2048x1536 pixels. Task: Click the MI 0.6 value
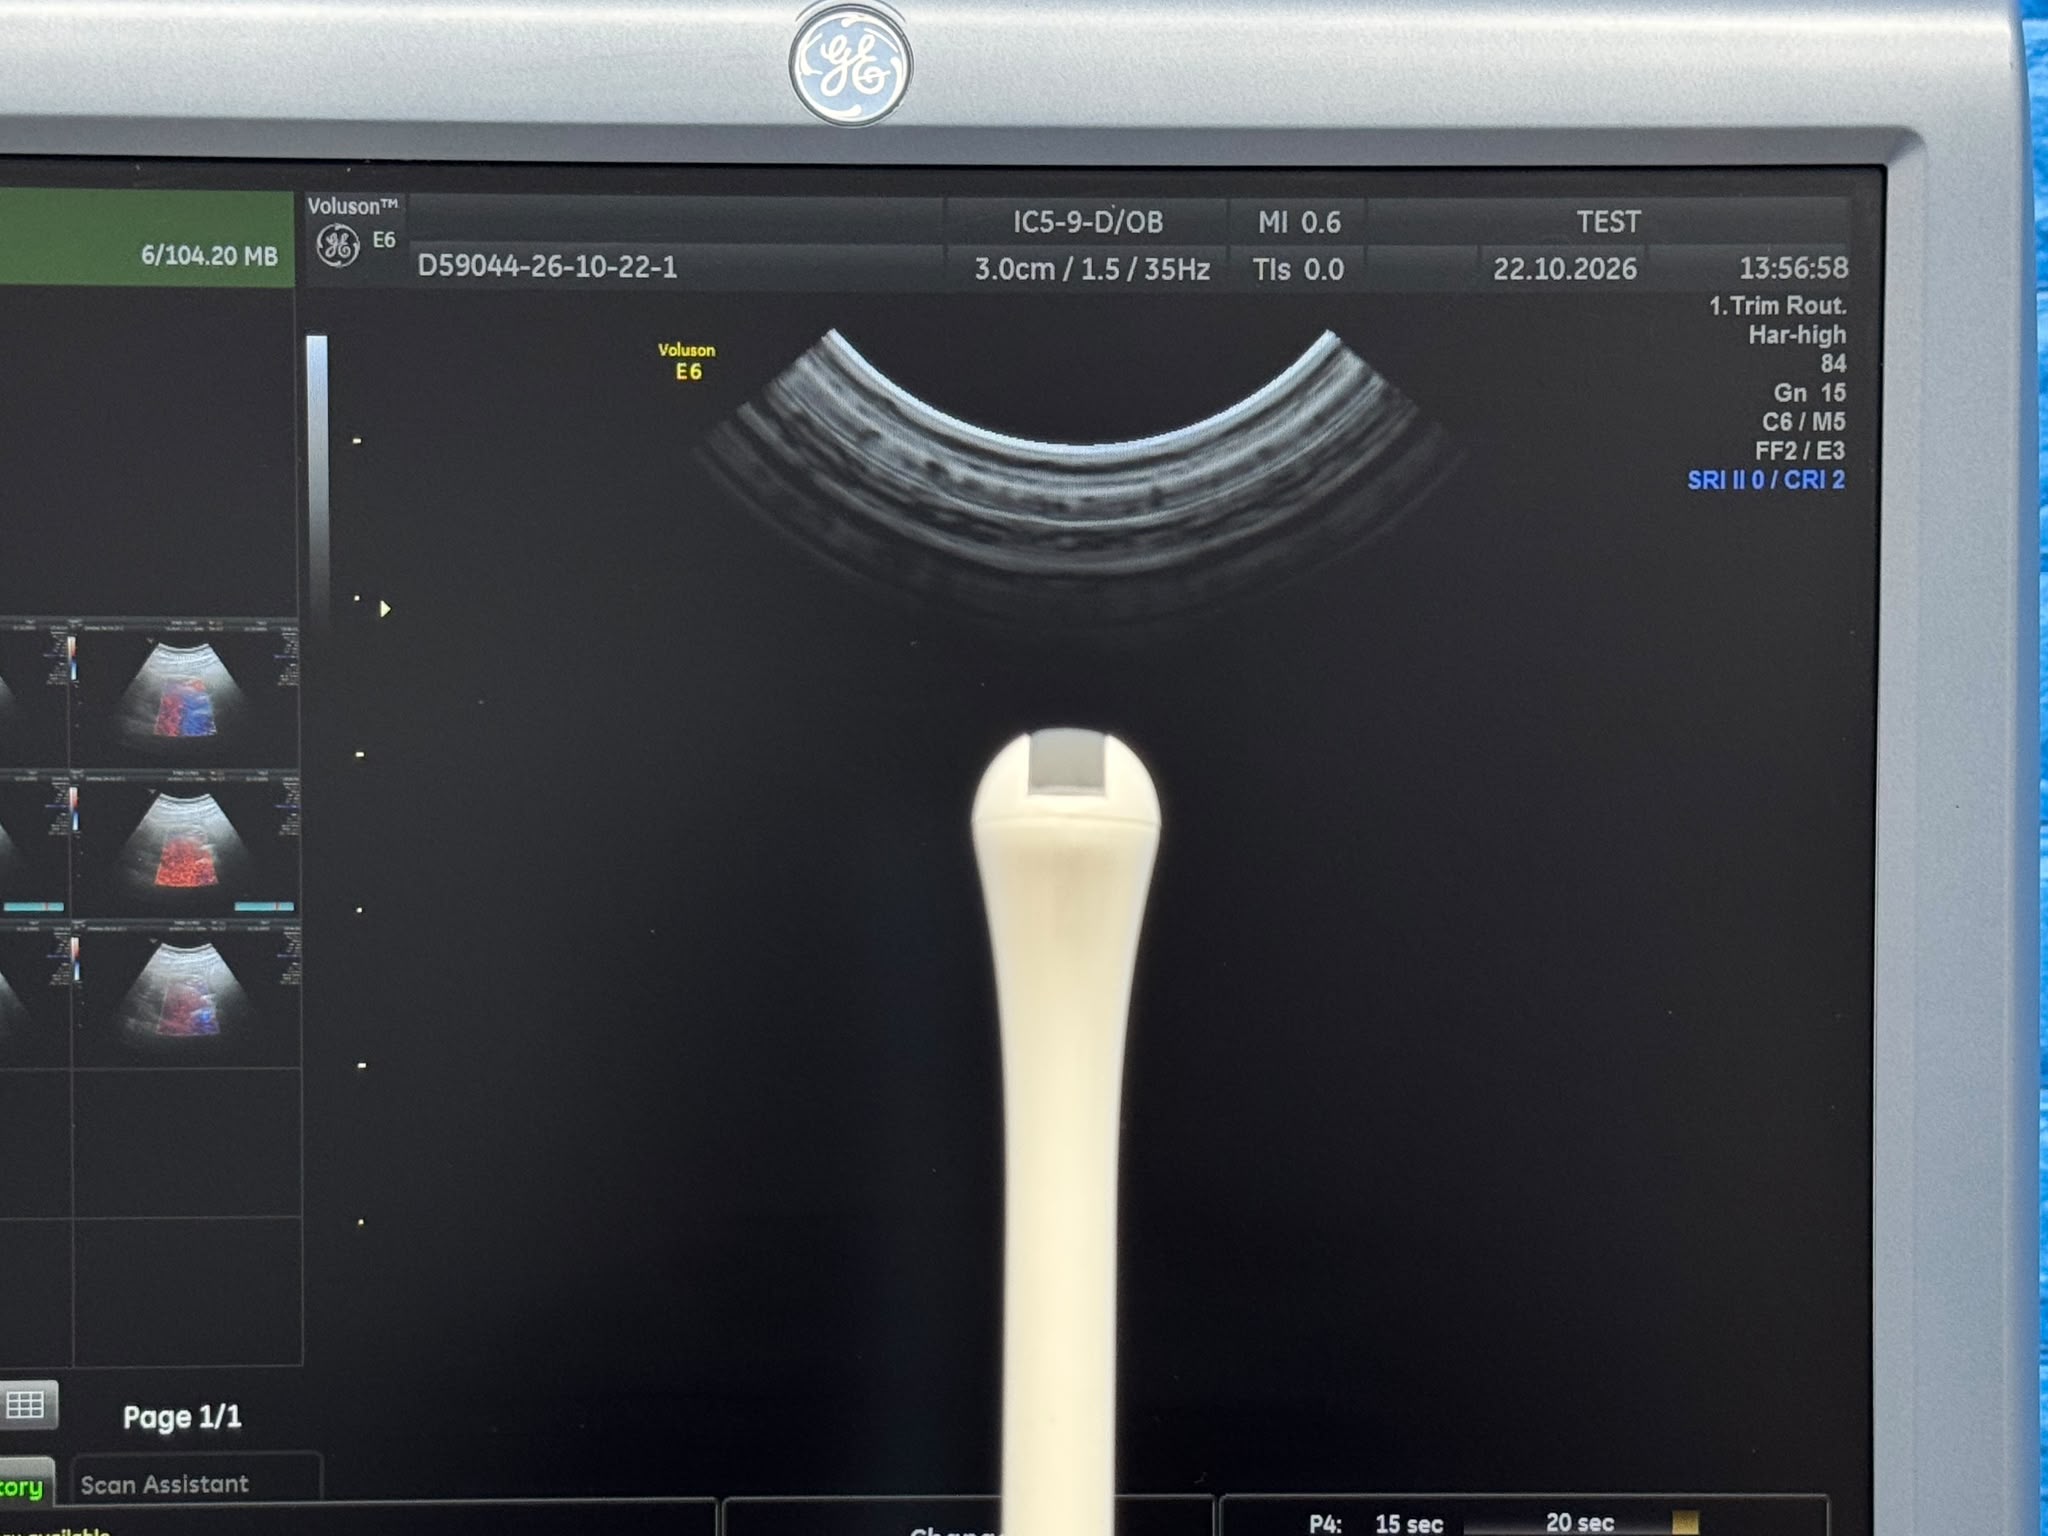point(1299,222)
